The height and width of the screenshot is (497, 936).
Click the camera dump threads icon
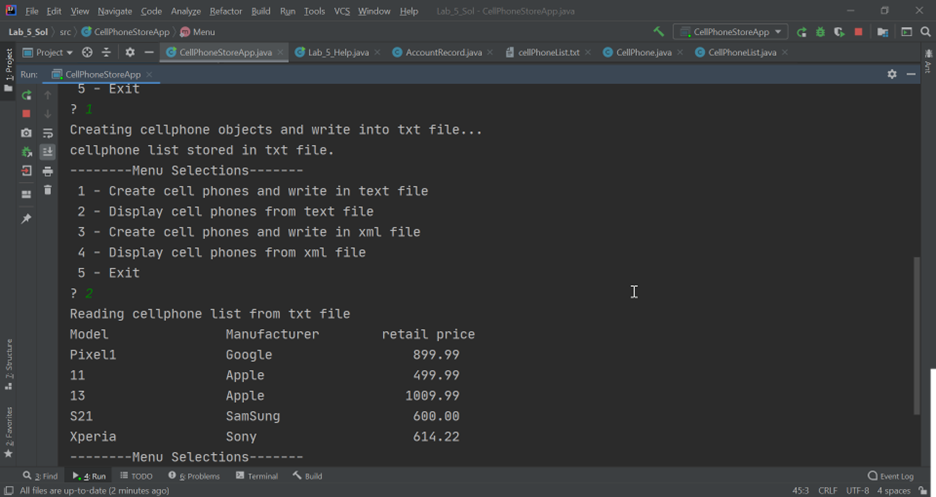coord(26,133)
